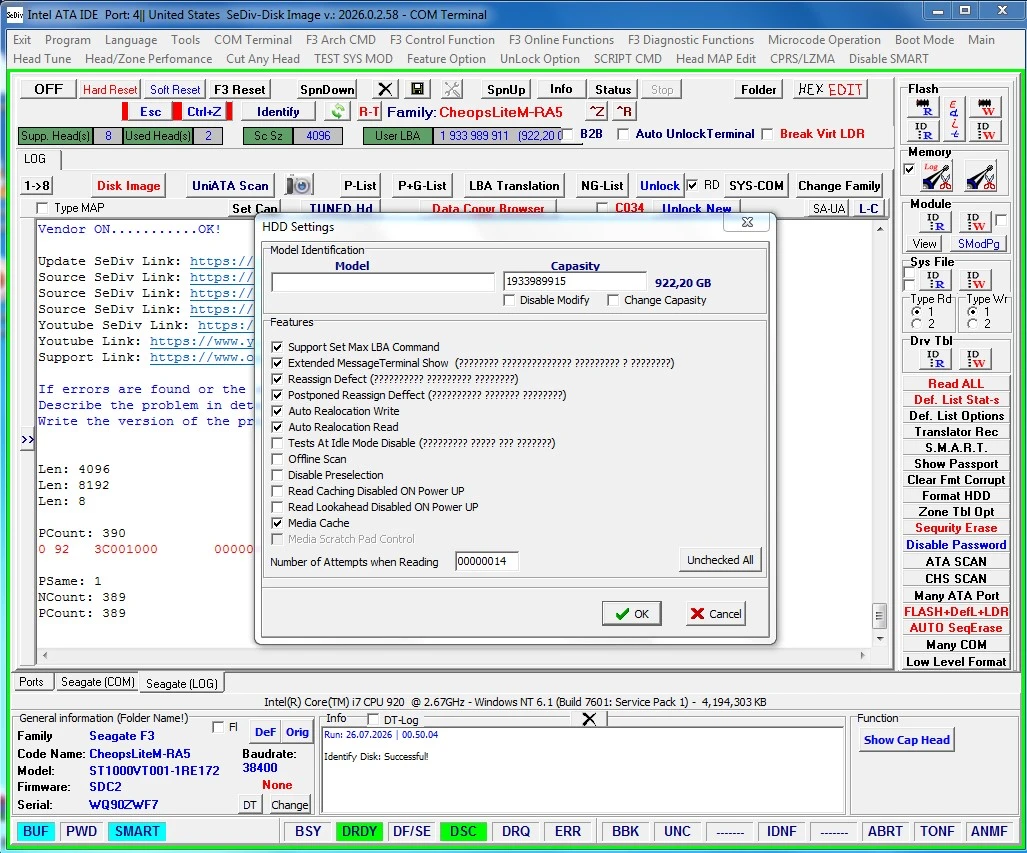Open the Flash edit icon button
The height and width of the screenshot is (853, 1027).
(954, 119)
